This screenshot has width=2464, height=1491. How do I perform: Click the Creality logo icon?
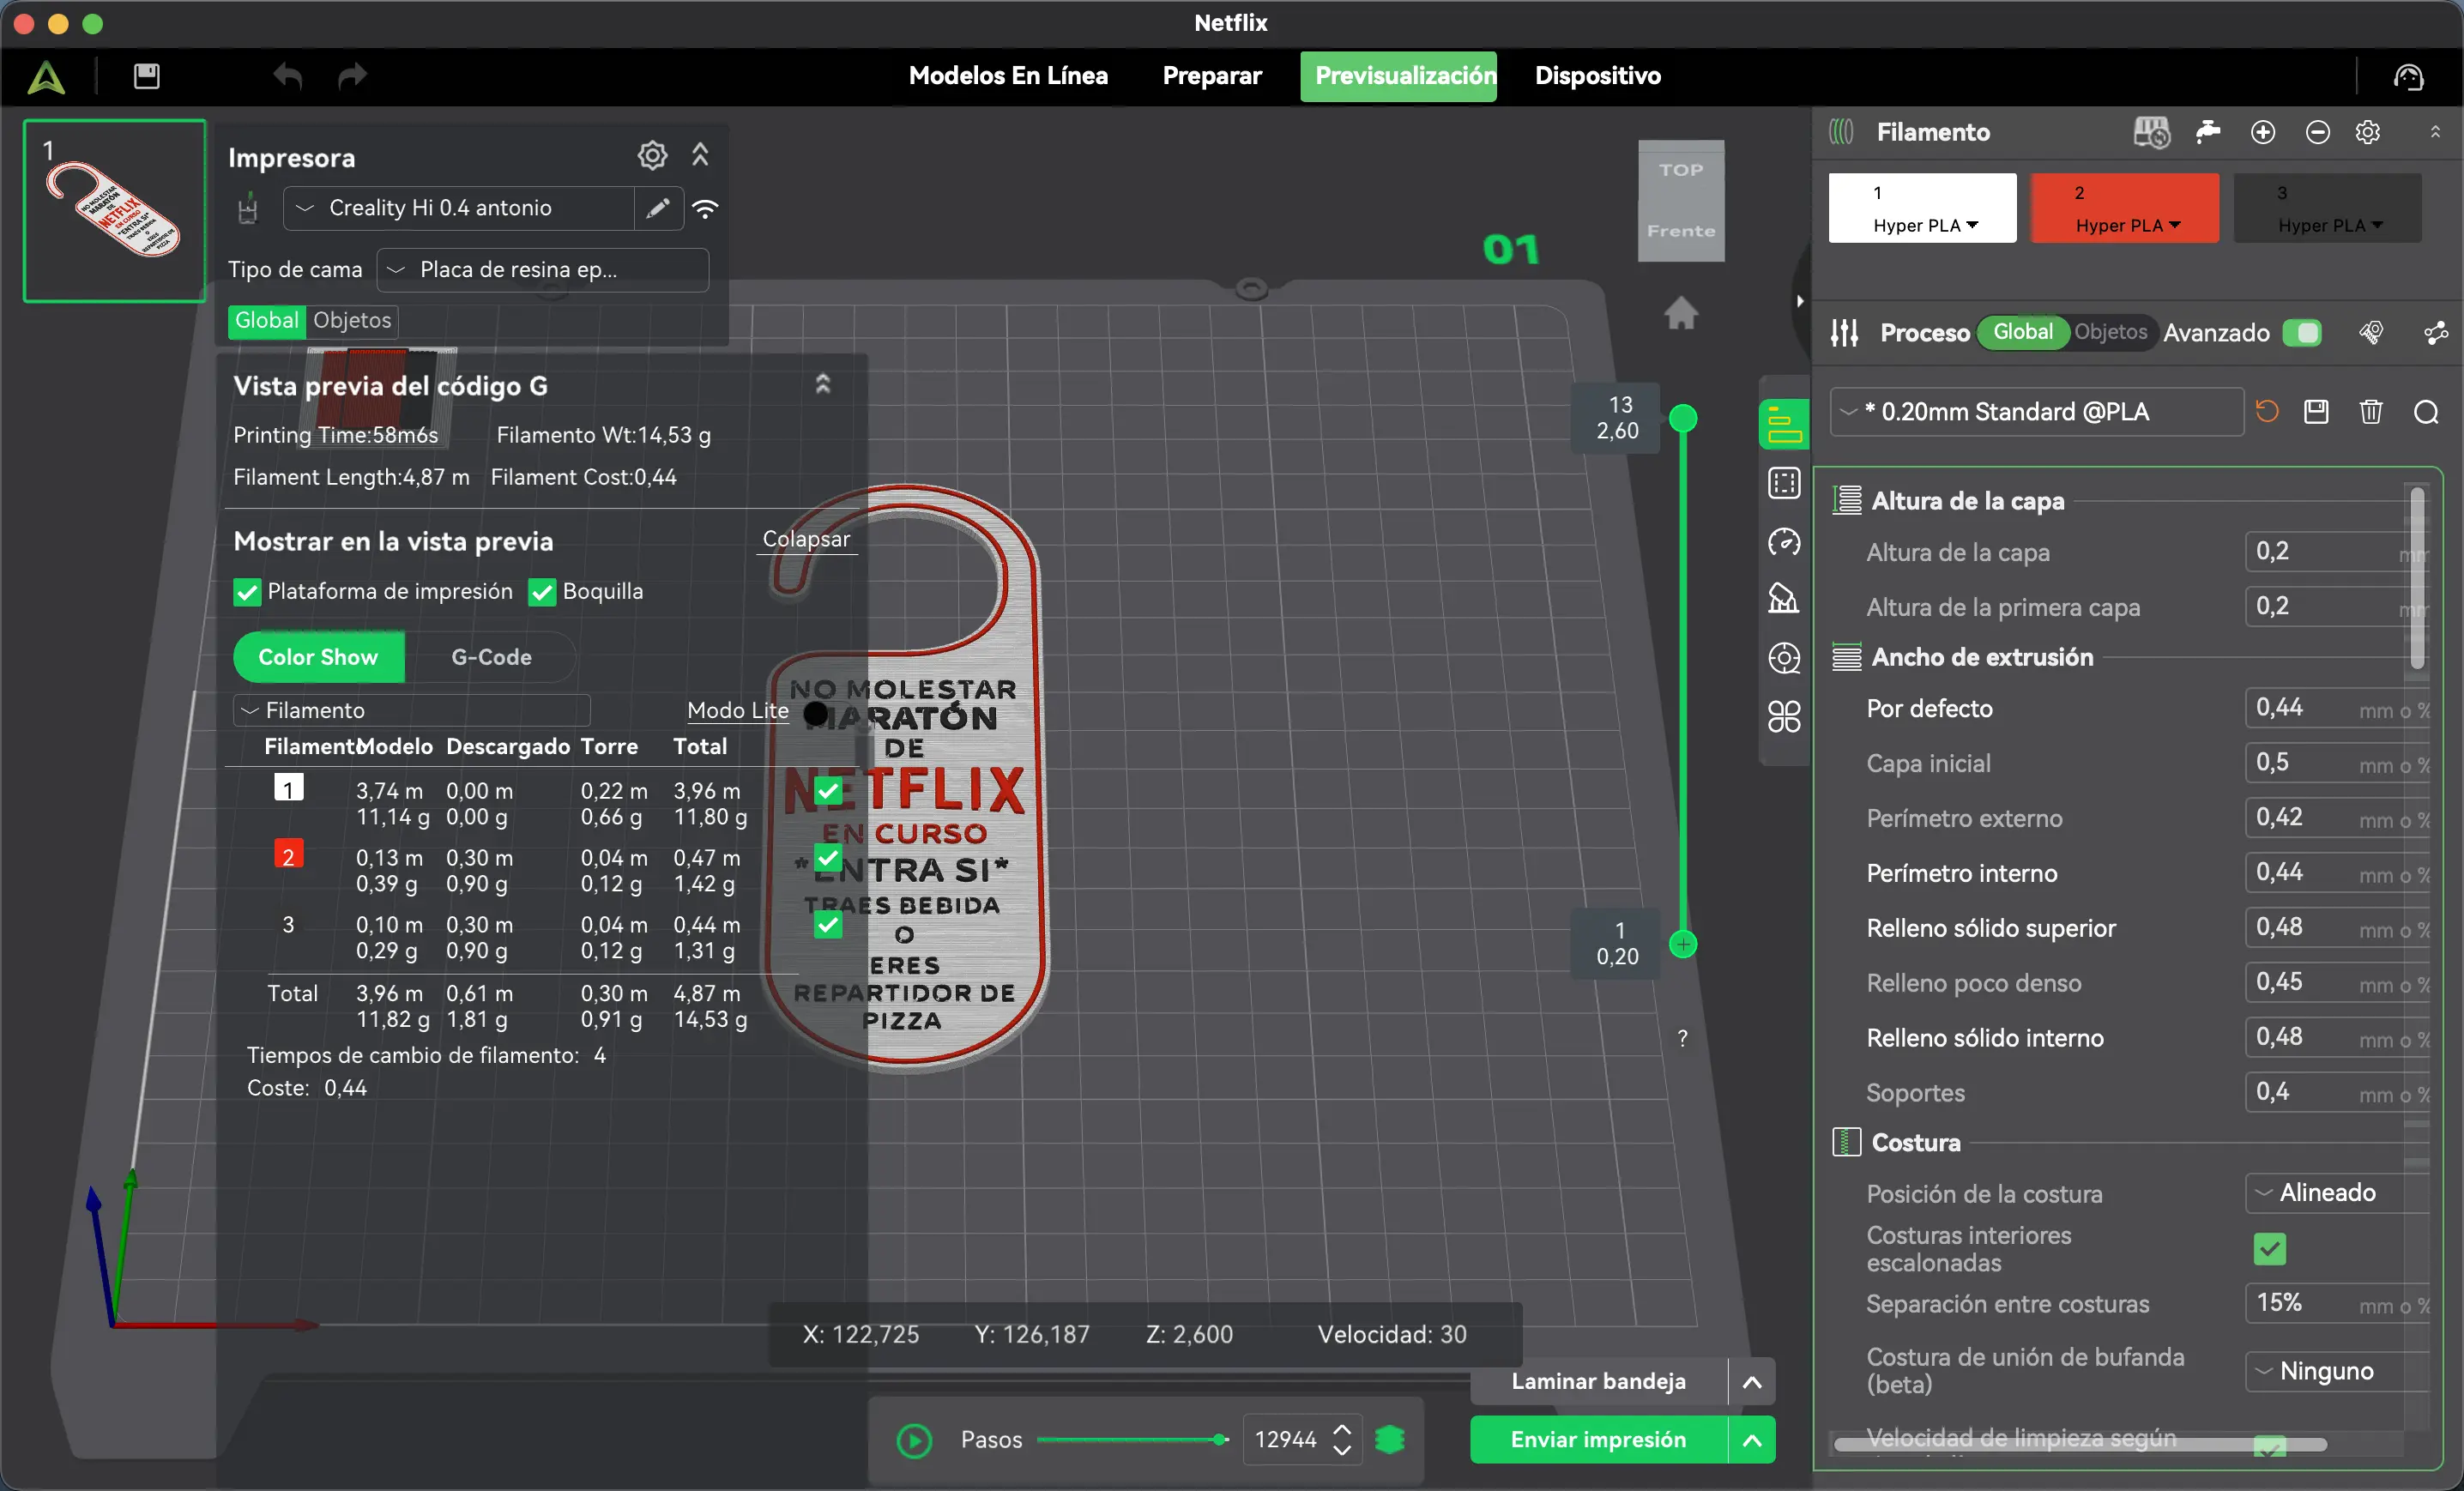(46, 76)
